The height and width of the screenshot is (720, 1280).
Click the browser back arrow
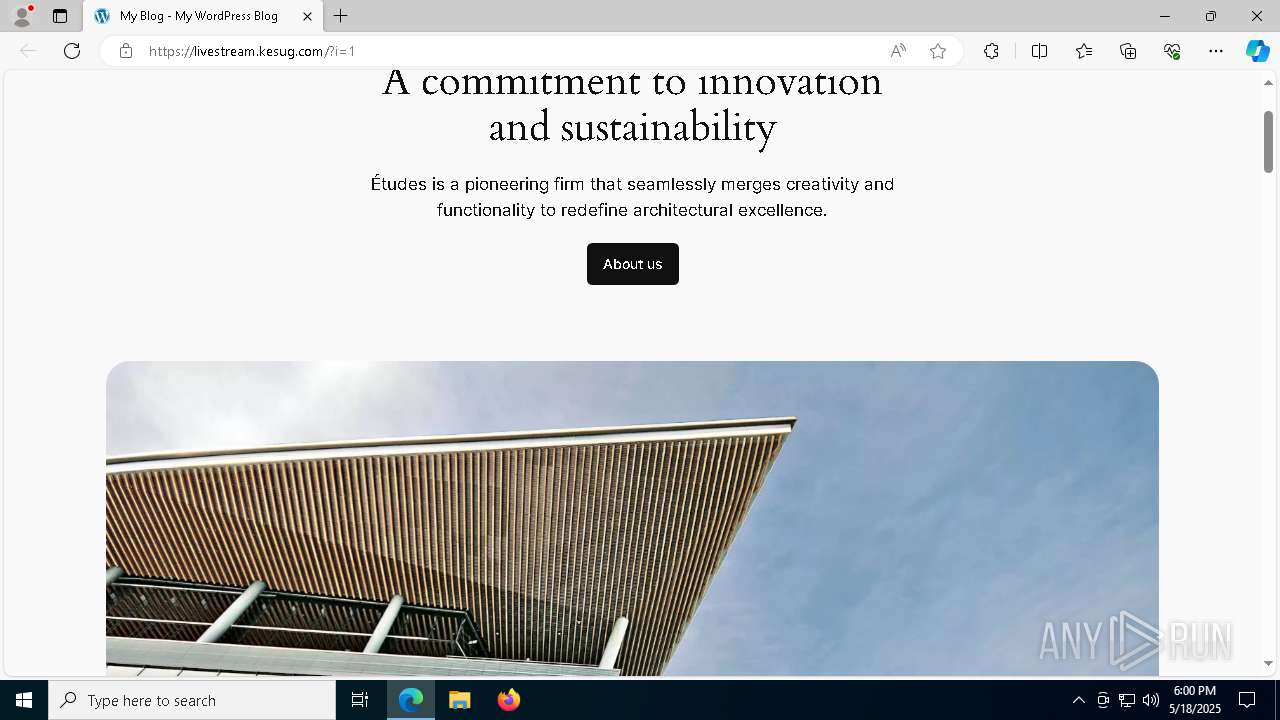pyautogui.click(x=28, y=51)
